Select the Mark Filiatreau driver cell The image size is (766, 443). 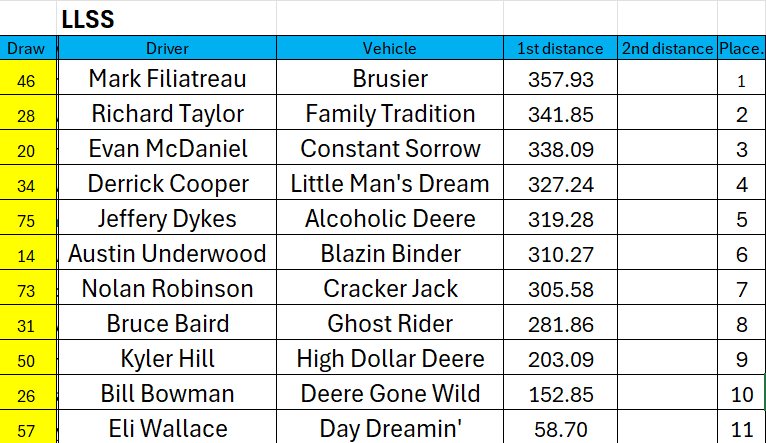166,79
